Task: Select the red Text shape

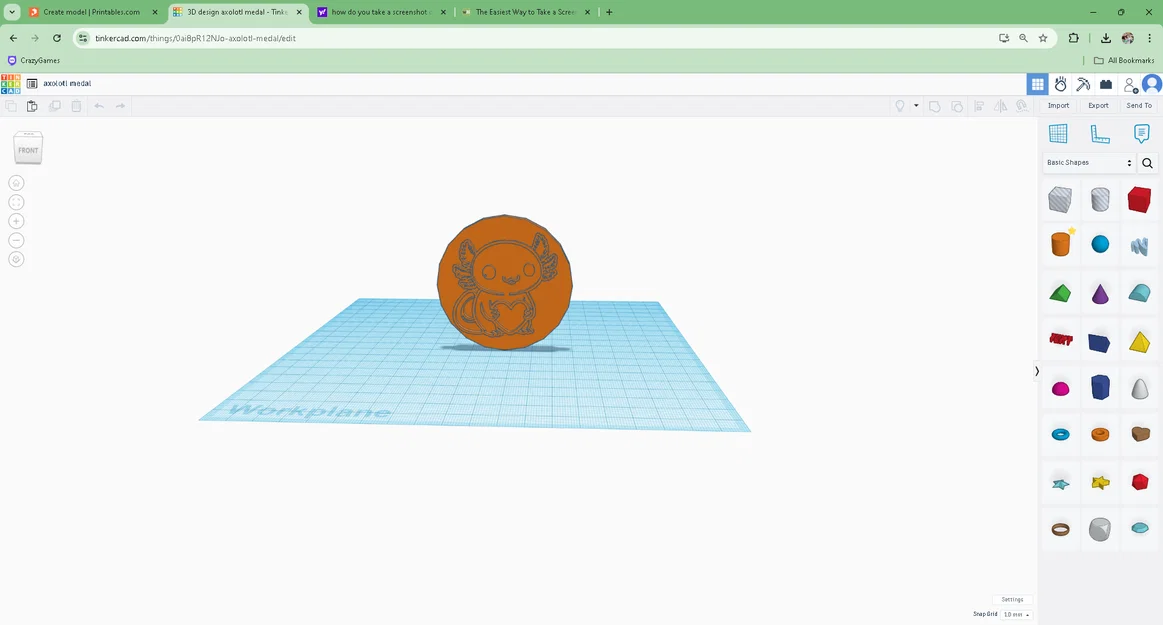Action: (1061, 340)
